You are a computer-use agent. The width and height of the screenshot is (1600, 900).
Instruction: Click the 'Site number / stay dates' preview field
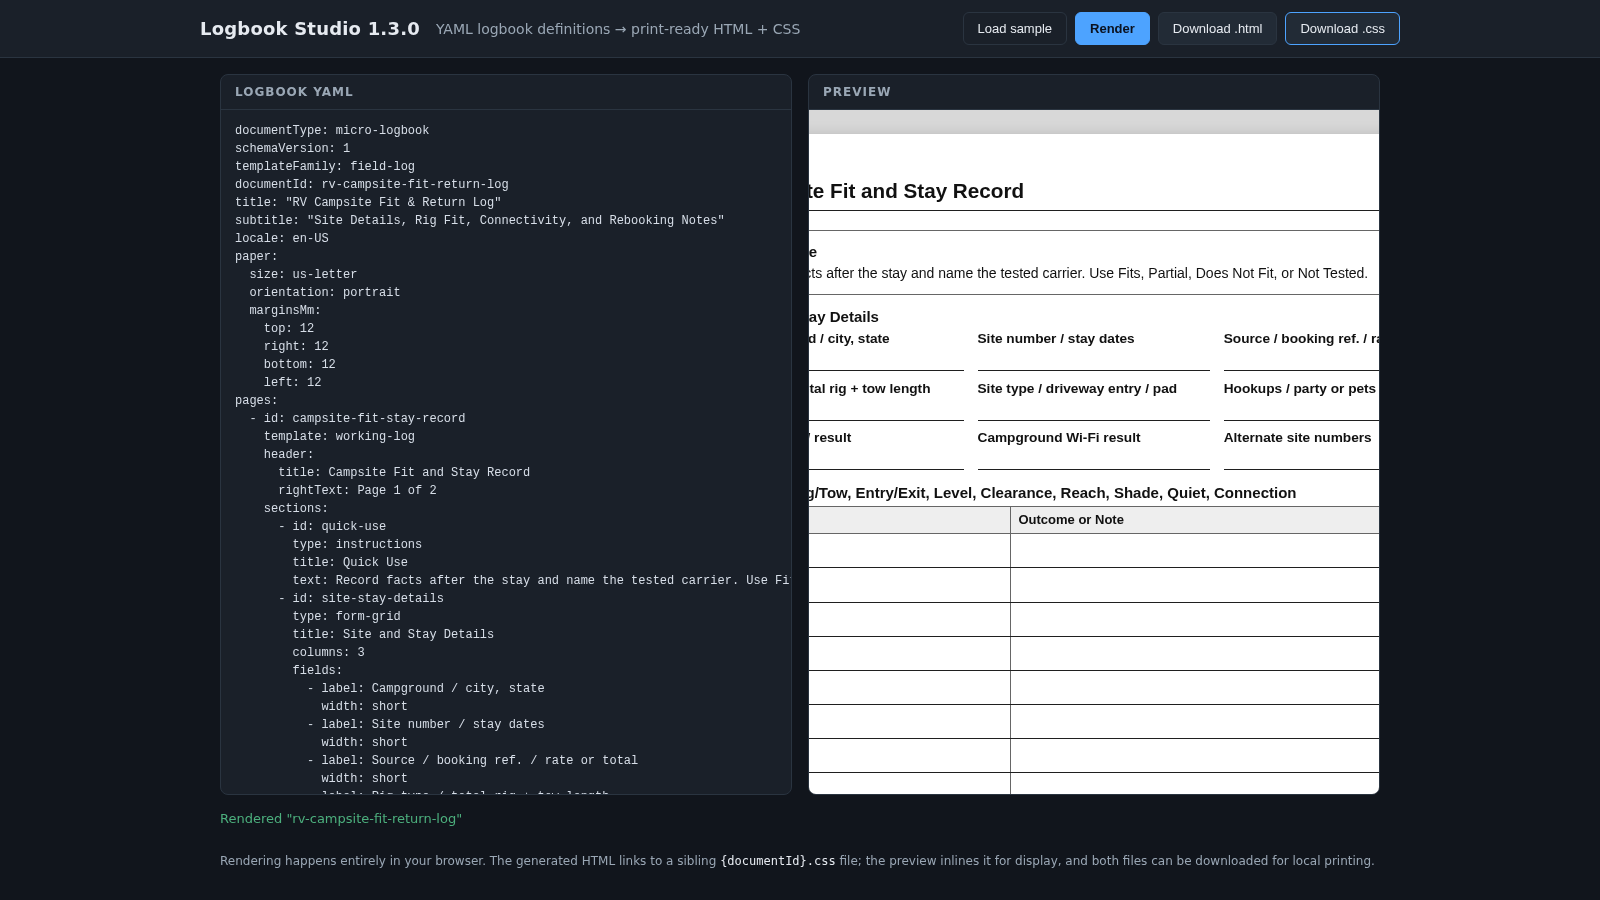point(1094,350)
